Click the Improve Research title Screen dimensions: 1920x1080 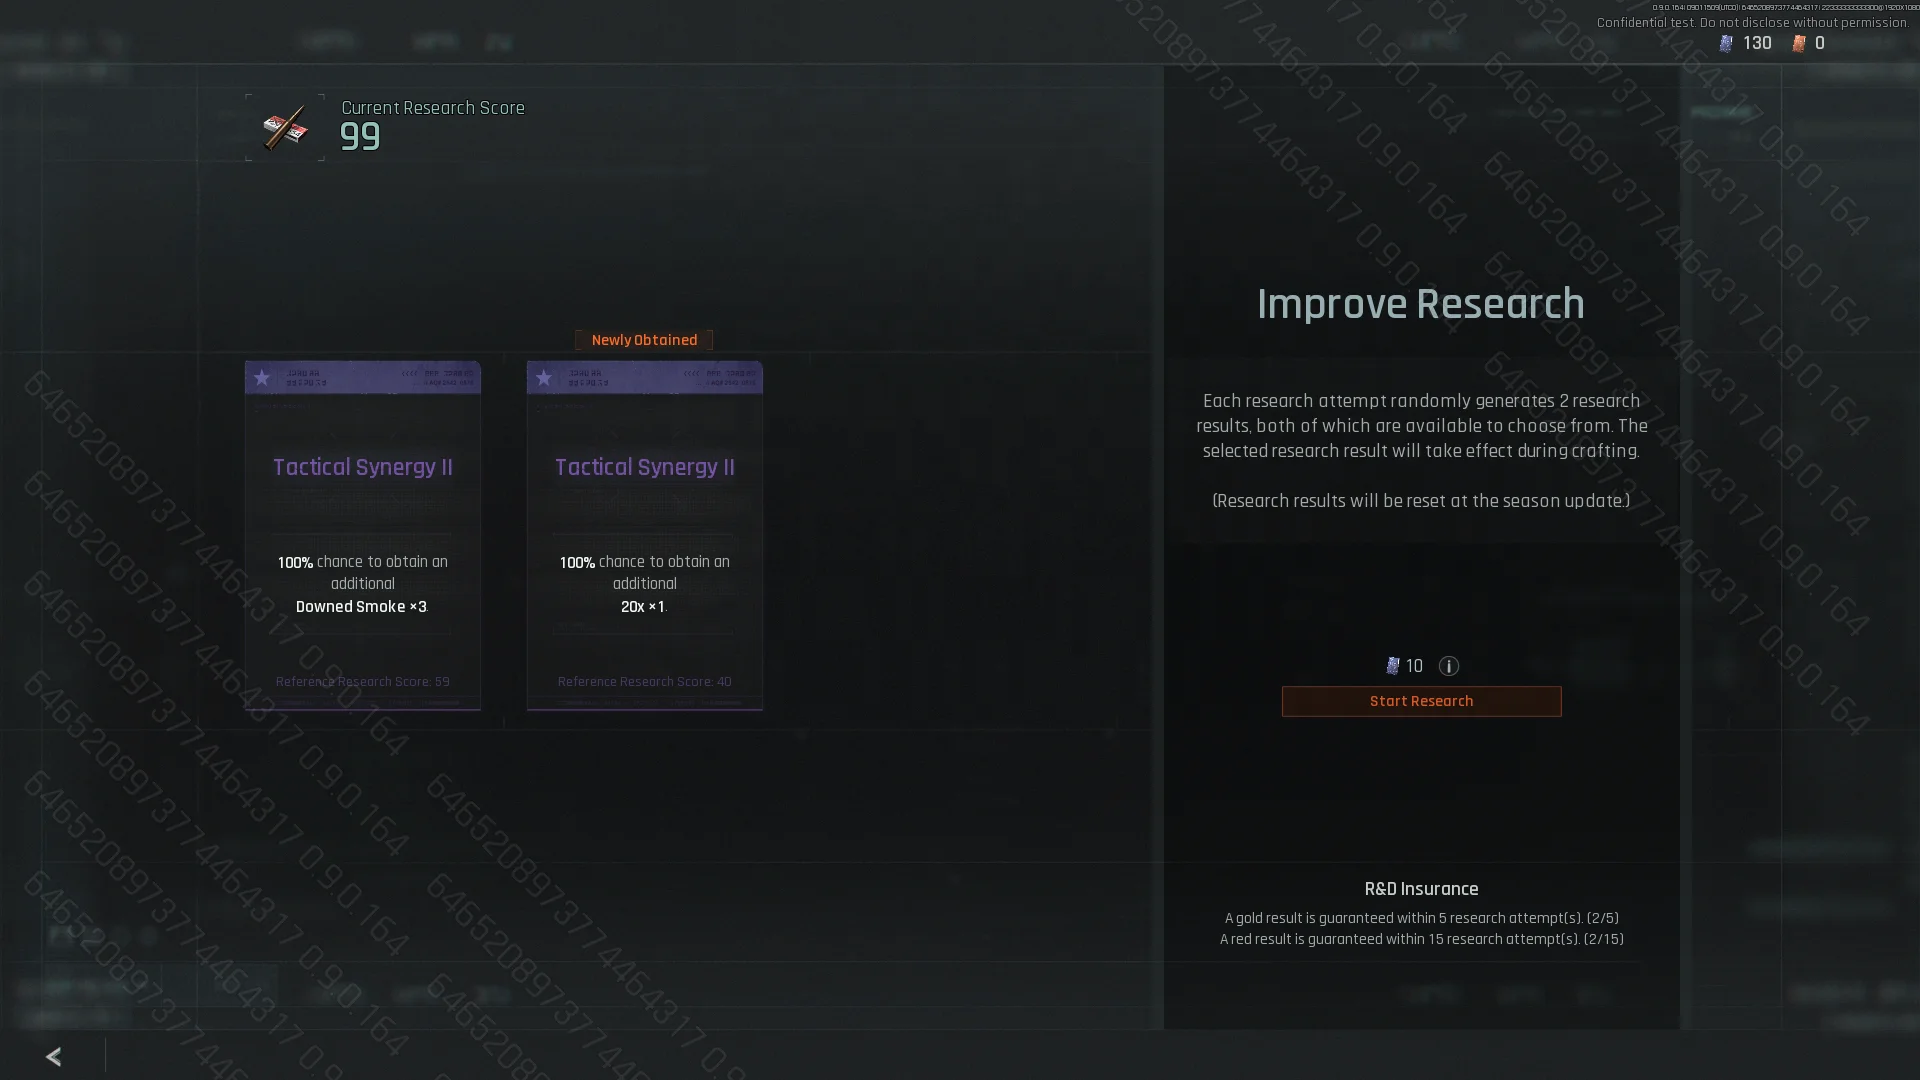coord(1421,304)
